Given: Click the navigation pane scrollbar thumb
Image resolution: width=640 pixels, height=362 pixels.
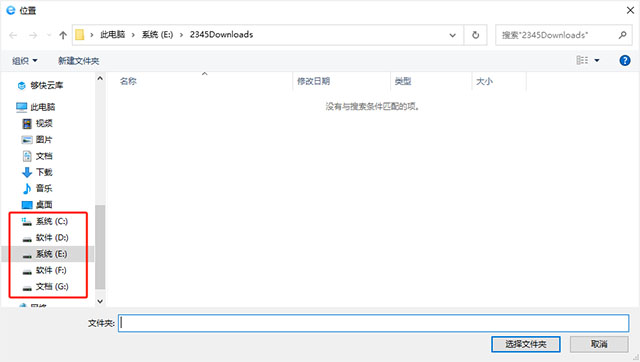Looking at the screenshot, I should [100, 247].
